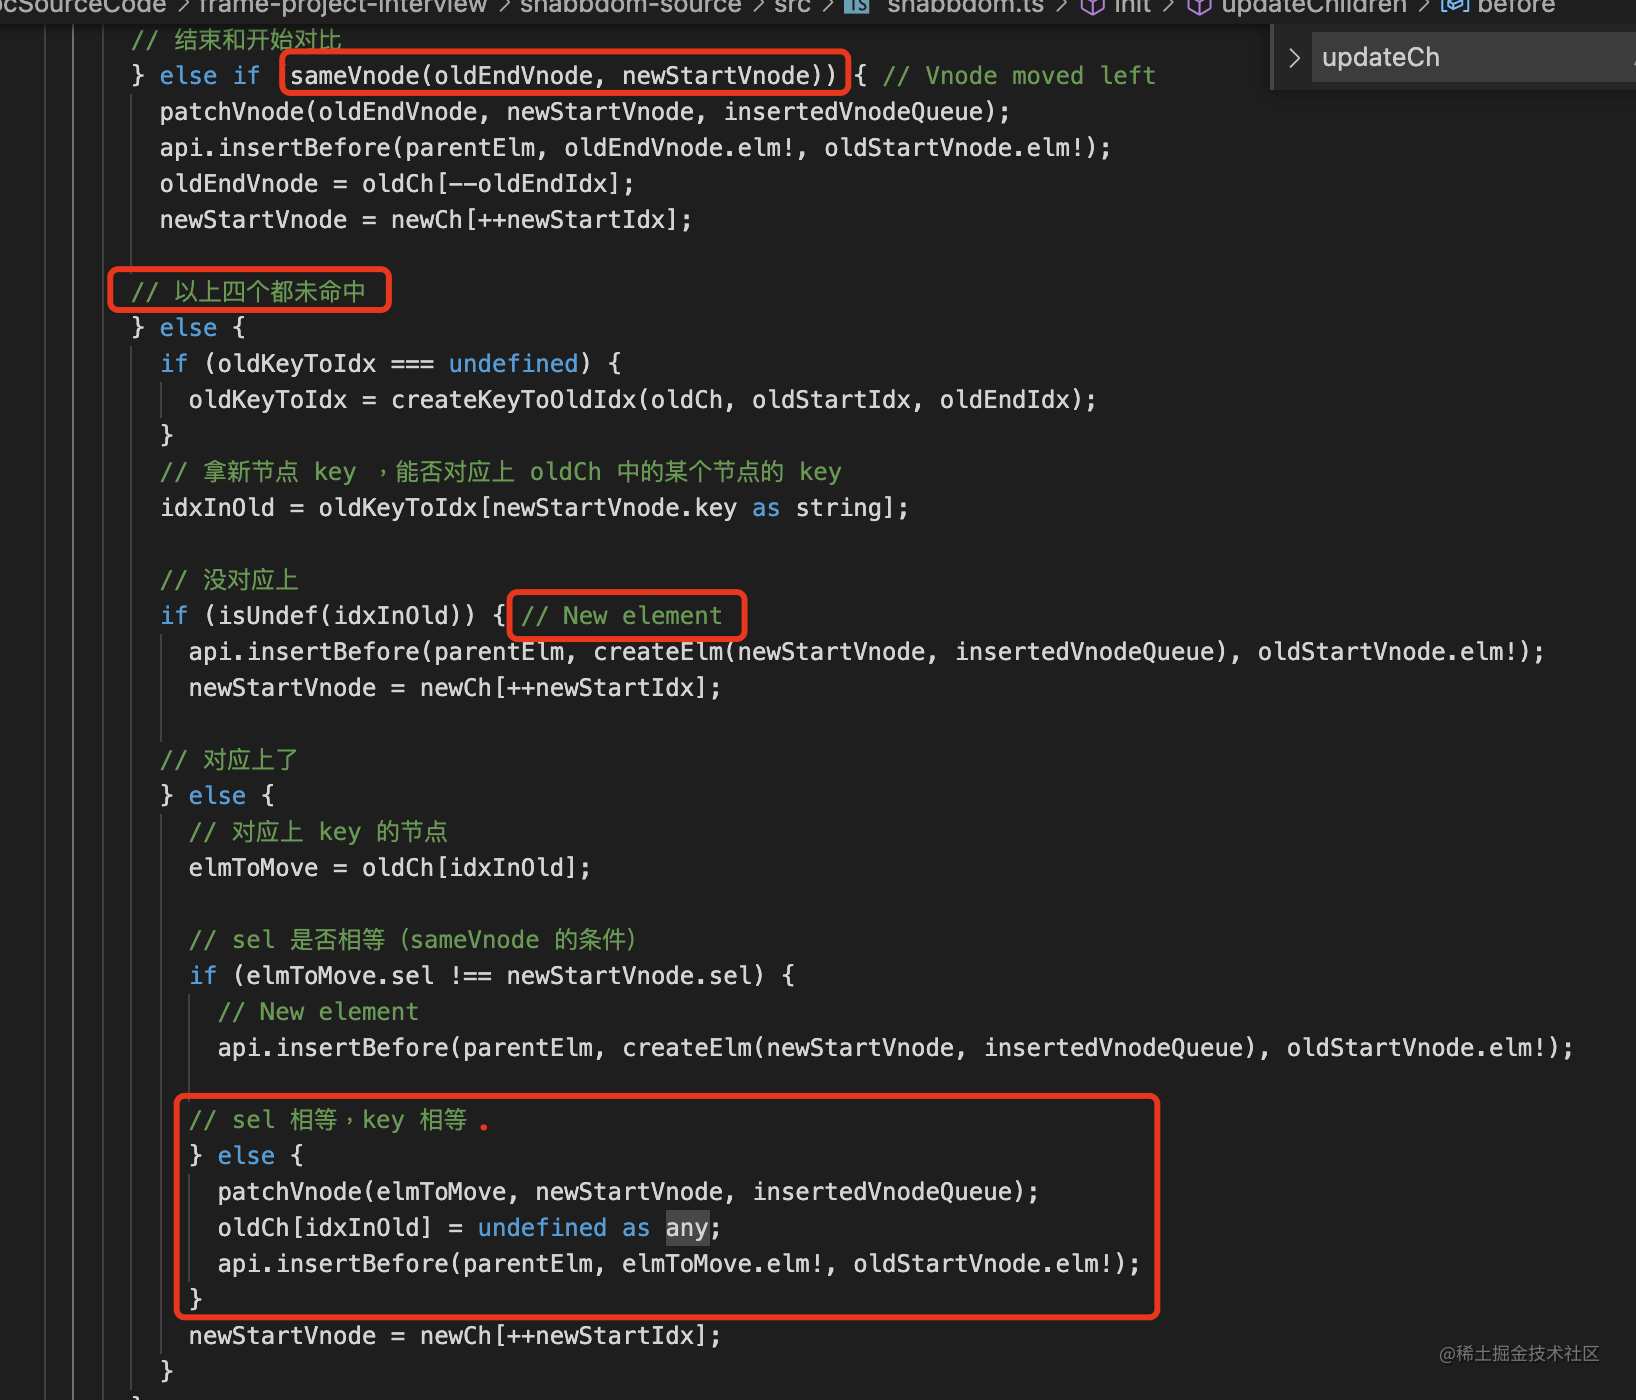Click the before breadcrumb item
The width and height of the screenshot is (1636, 1400).
[x=1515, y=6]
